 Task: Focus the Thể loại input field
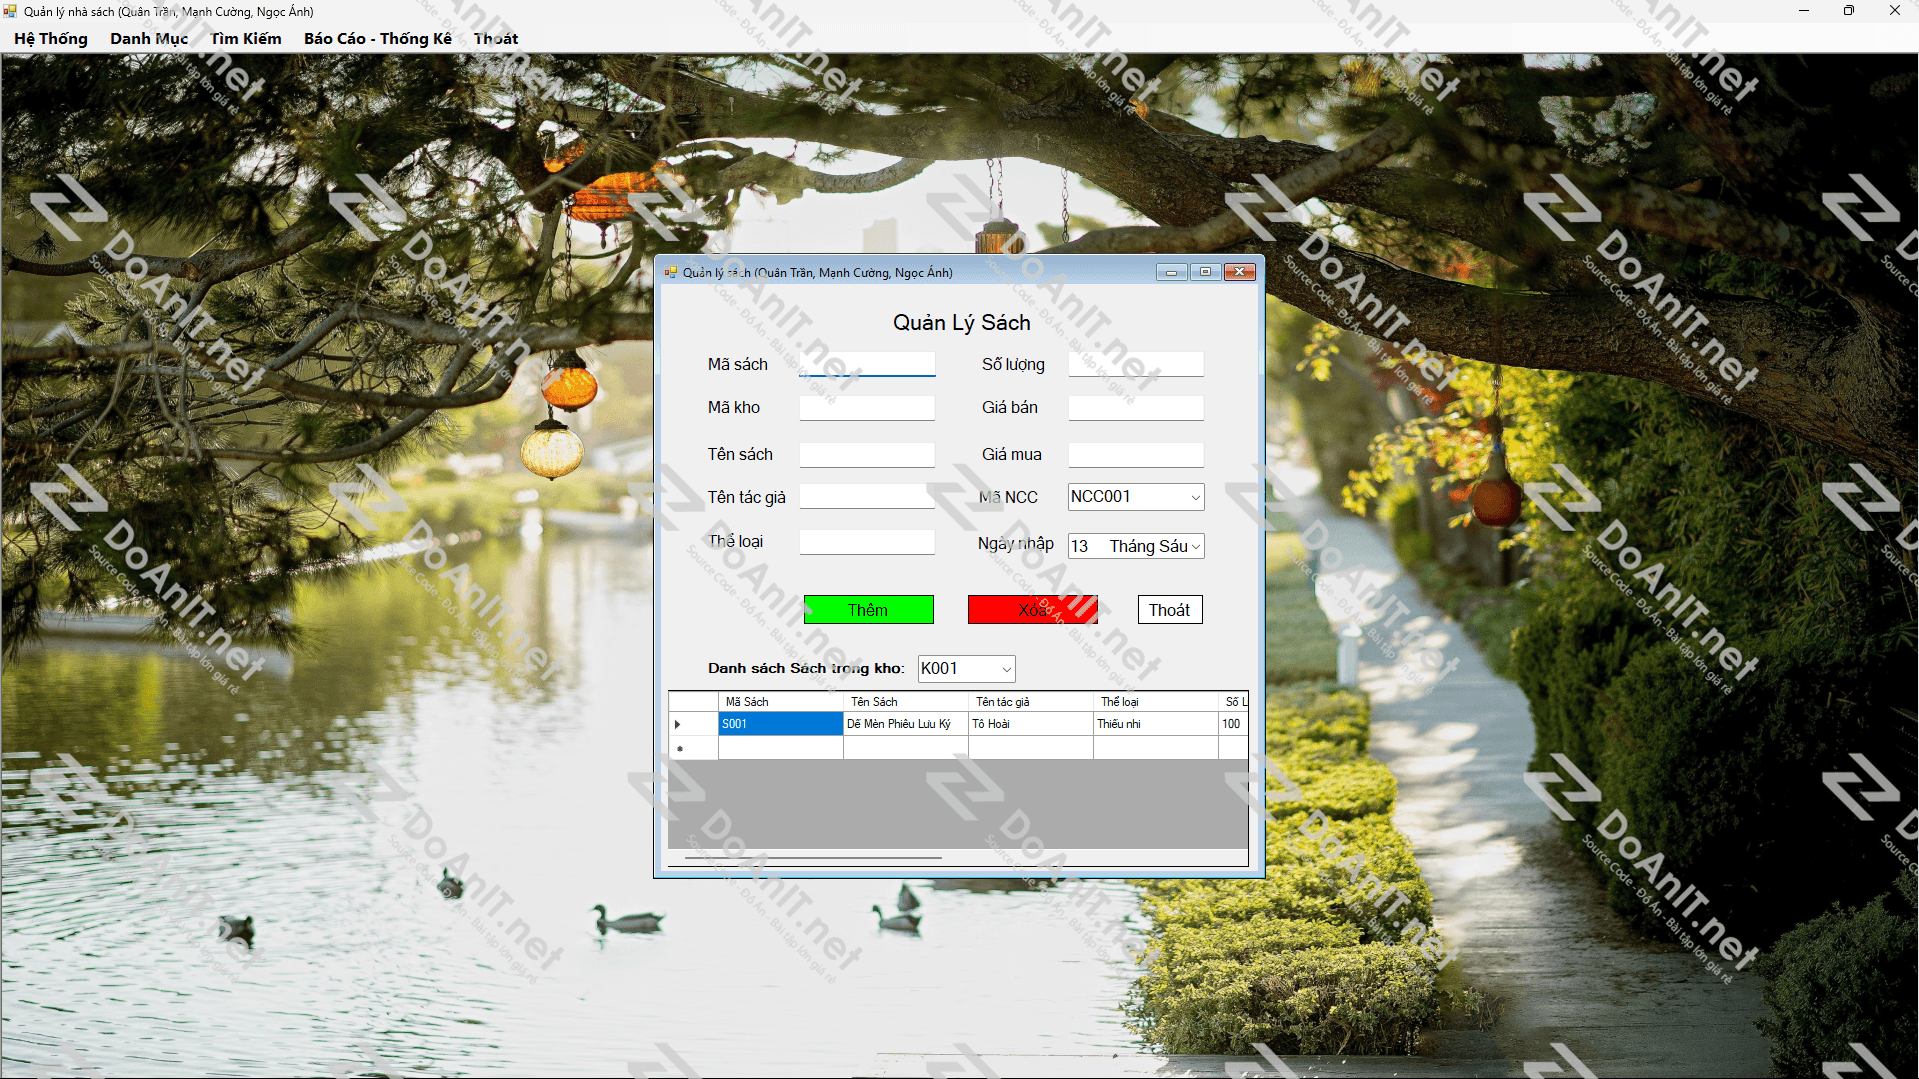pyautogui.click(x=867, y=541)
